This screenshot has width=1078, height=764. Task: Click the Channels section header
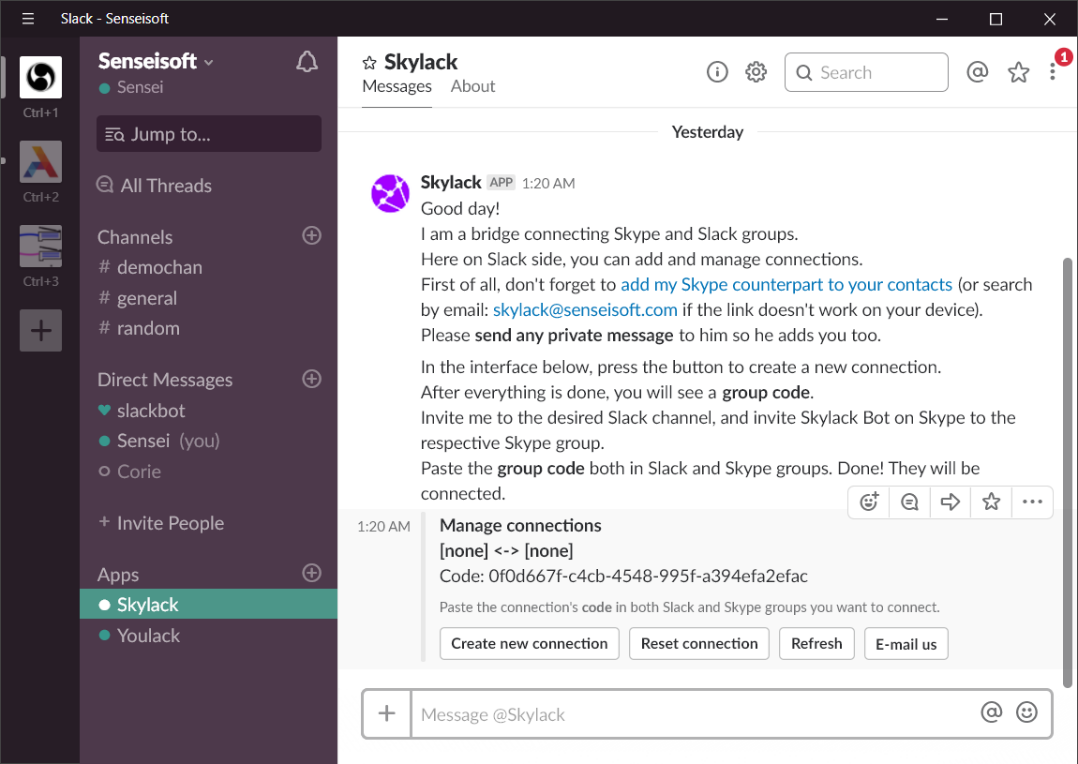coord(135,237)
